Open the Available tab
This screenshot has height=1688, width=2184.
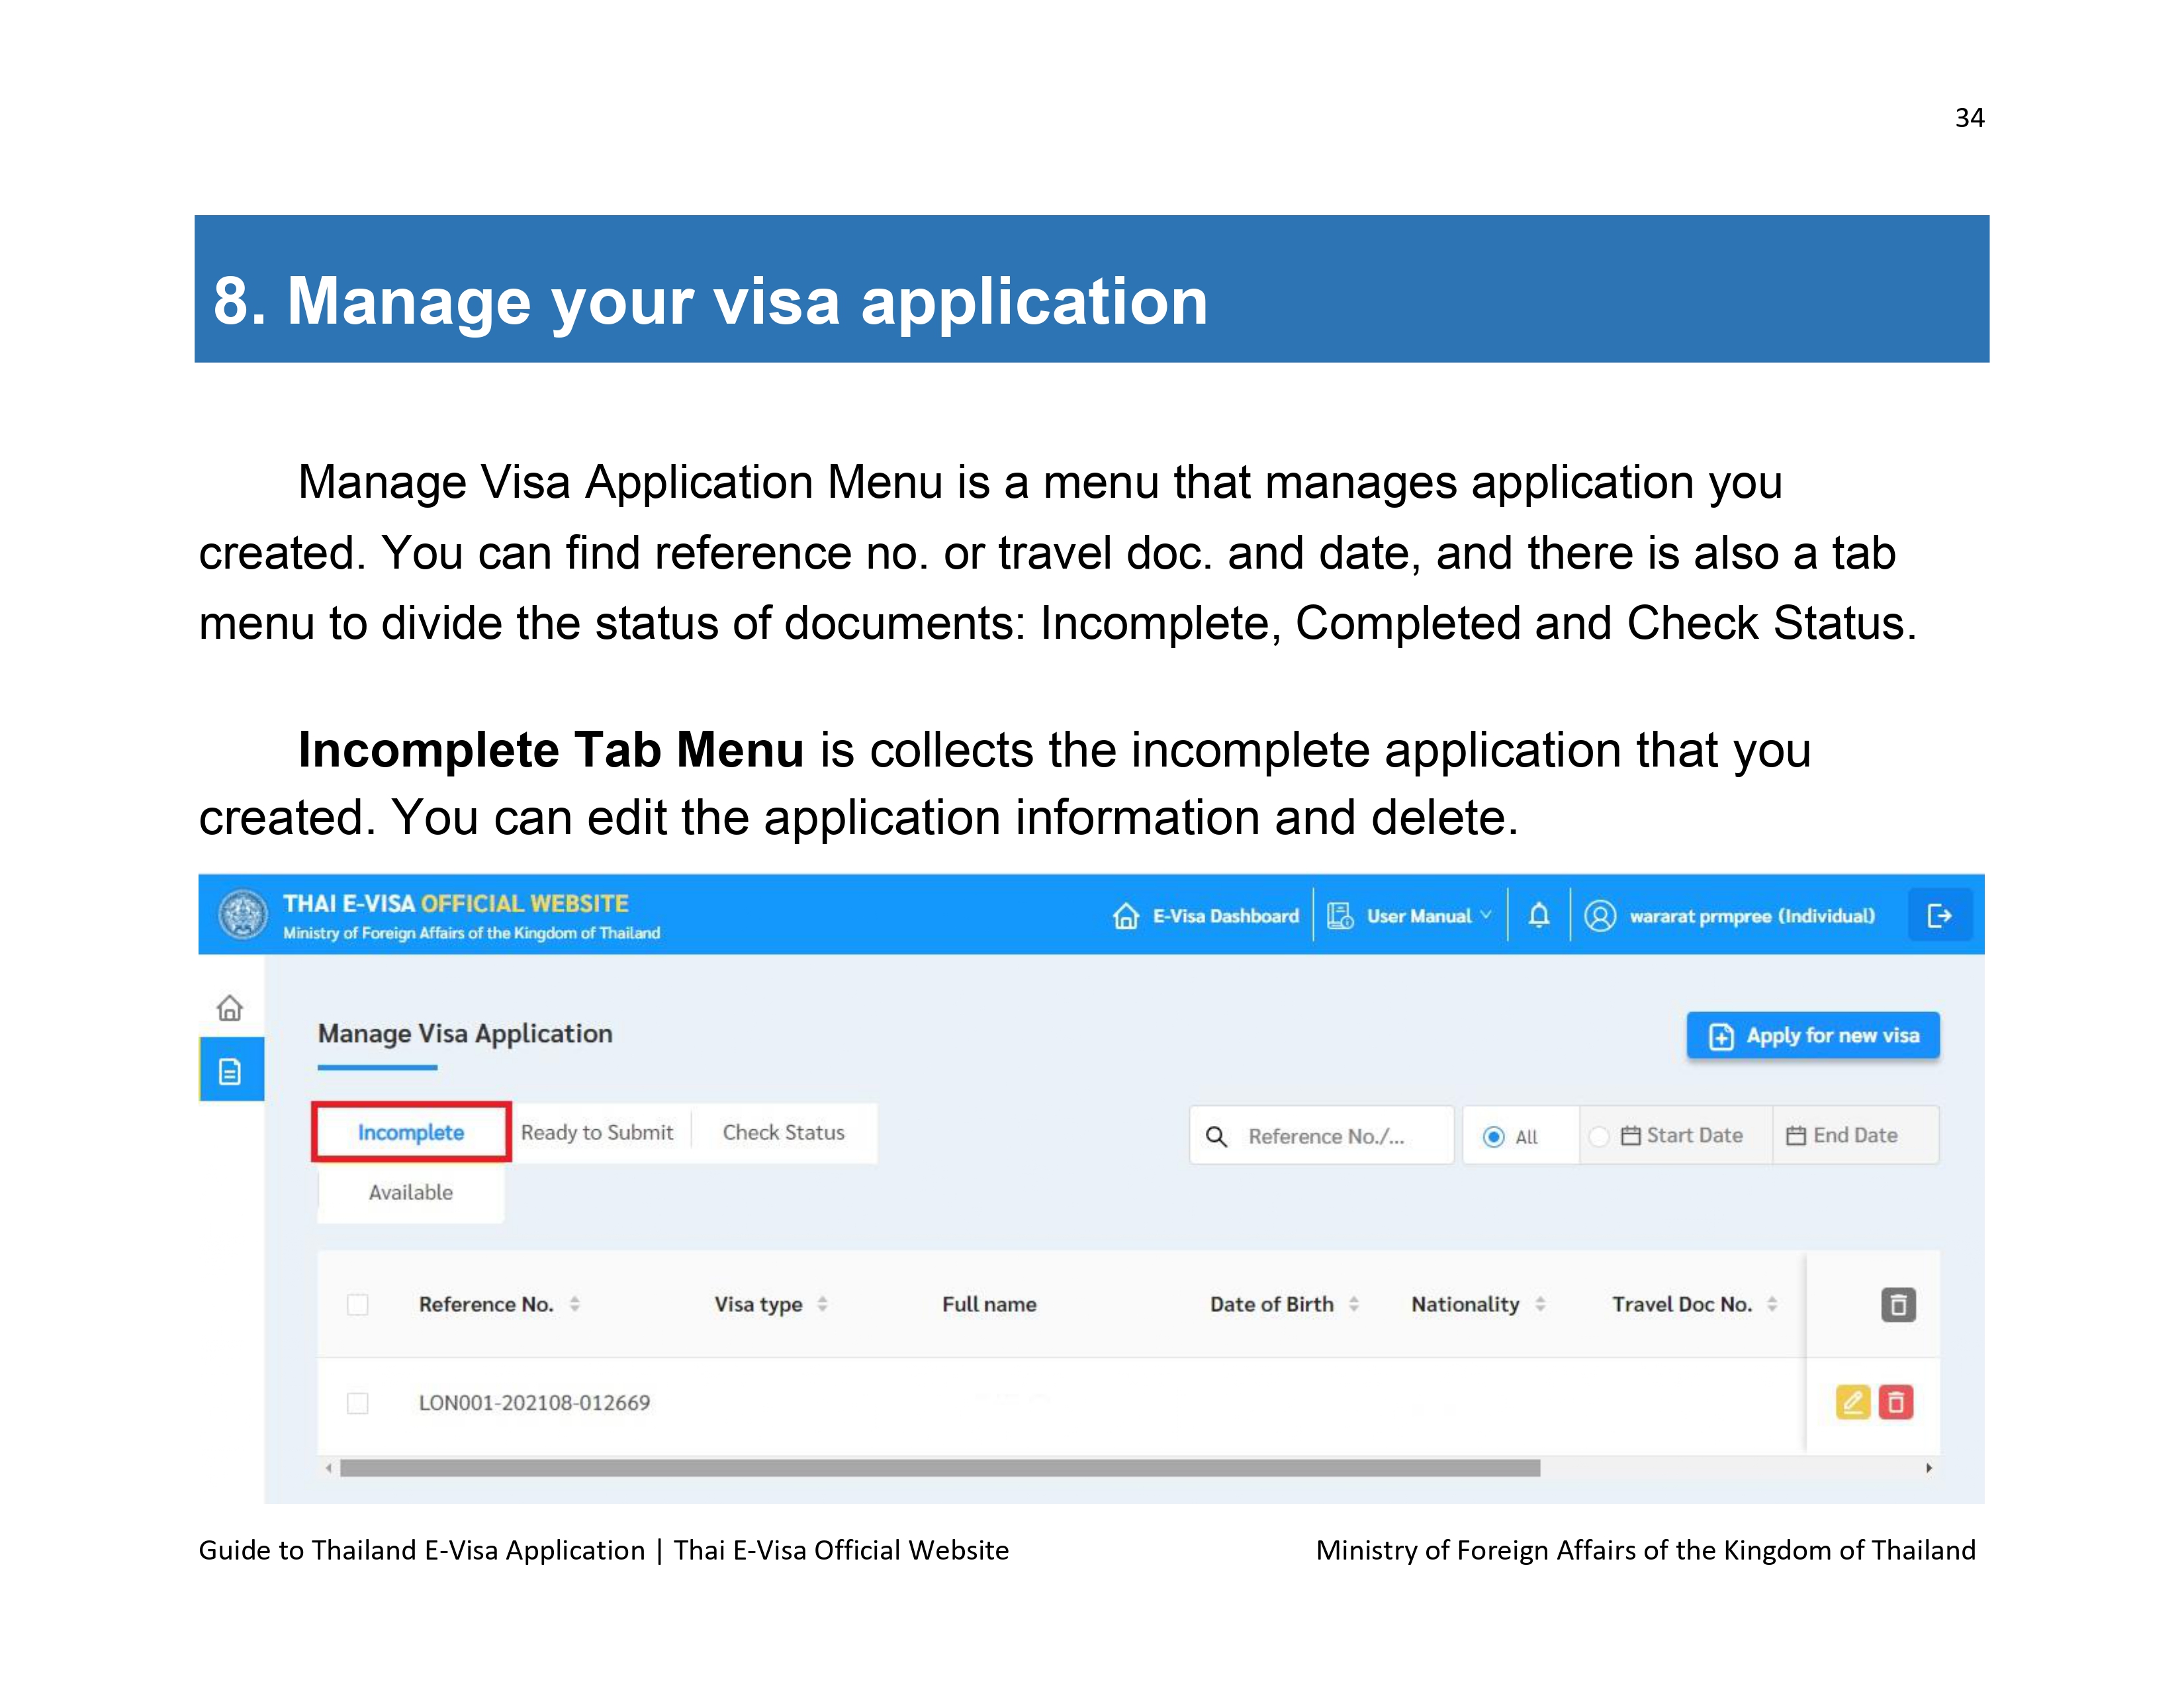point(411,1192)
